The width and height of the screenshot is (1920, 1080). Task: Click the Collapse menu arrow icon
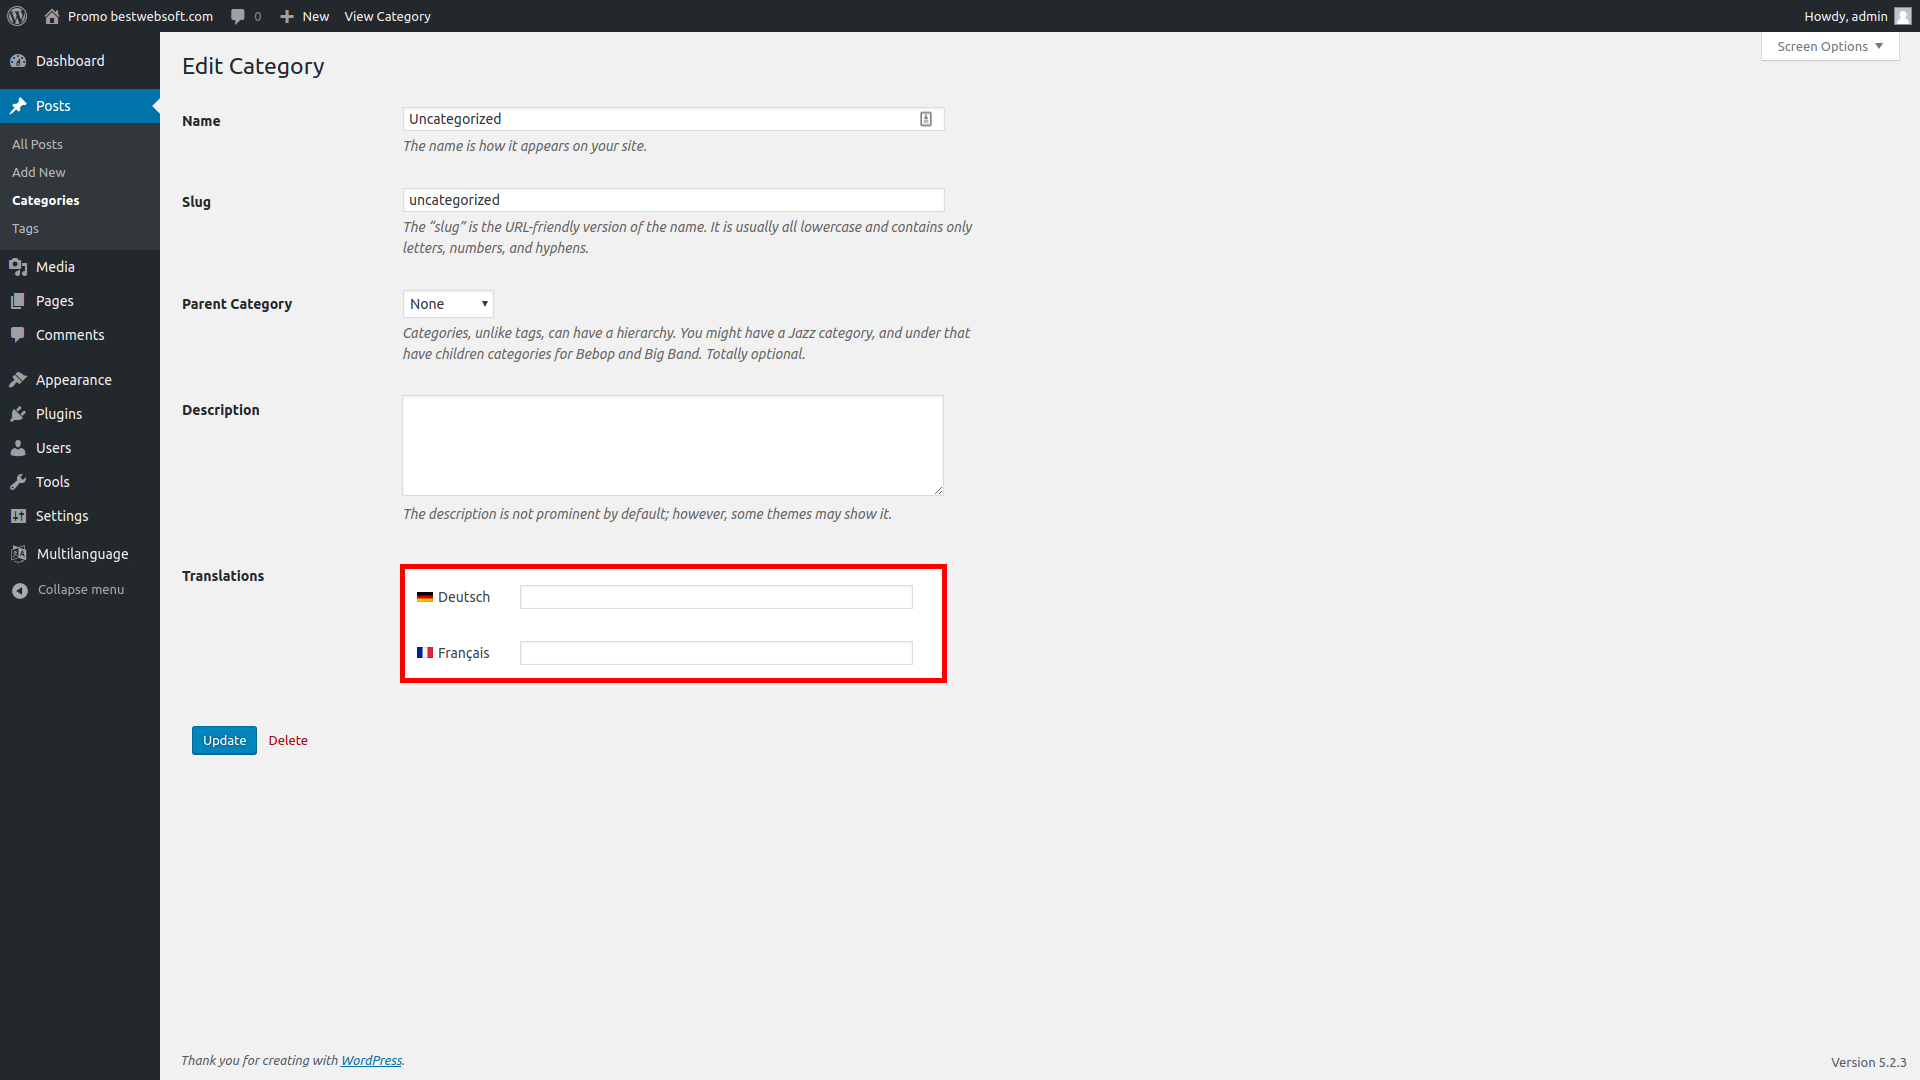pyautogui.click(x=19, y=590)
